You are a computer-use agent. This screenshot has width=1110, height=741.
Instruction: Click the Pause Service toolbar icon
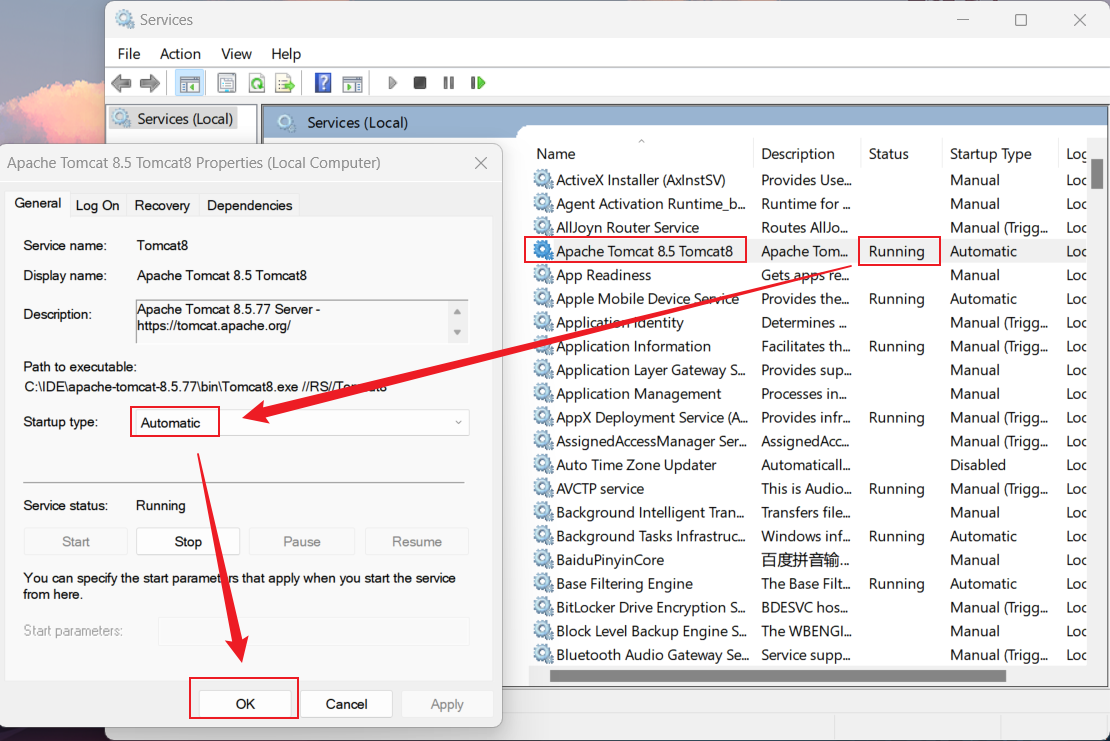click(x=448, y=83)
